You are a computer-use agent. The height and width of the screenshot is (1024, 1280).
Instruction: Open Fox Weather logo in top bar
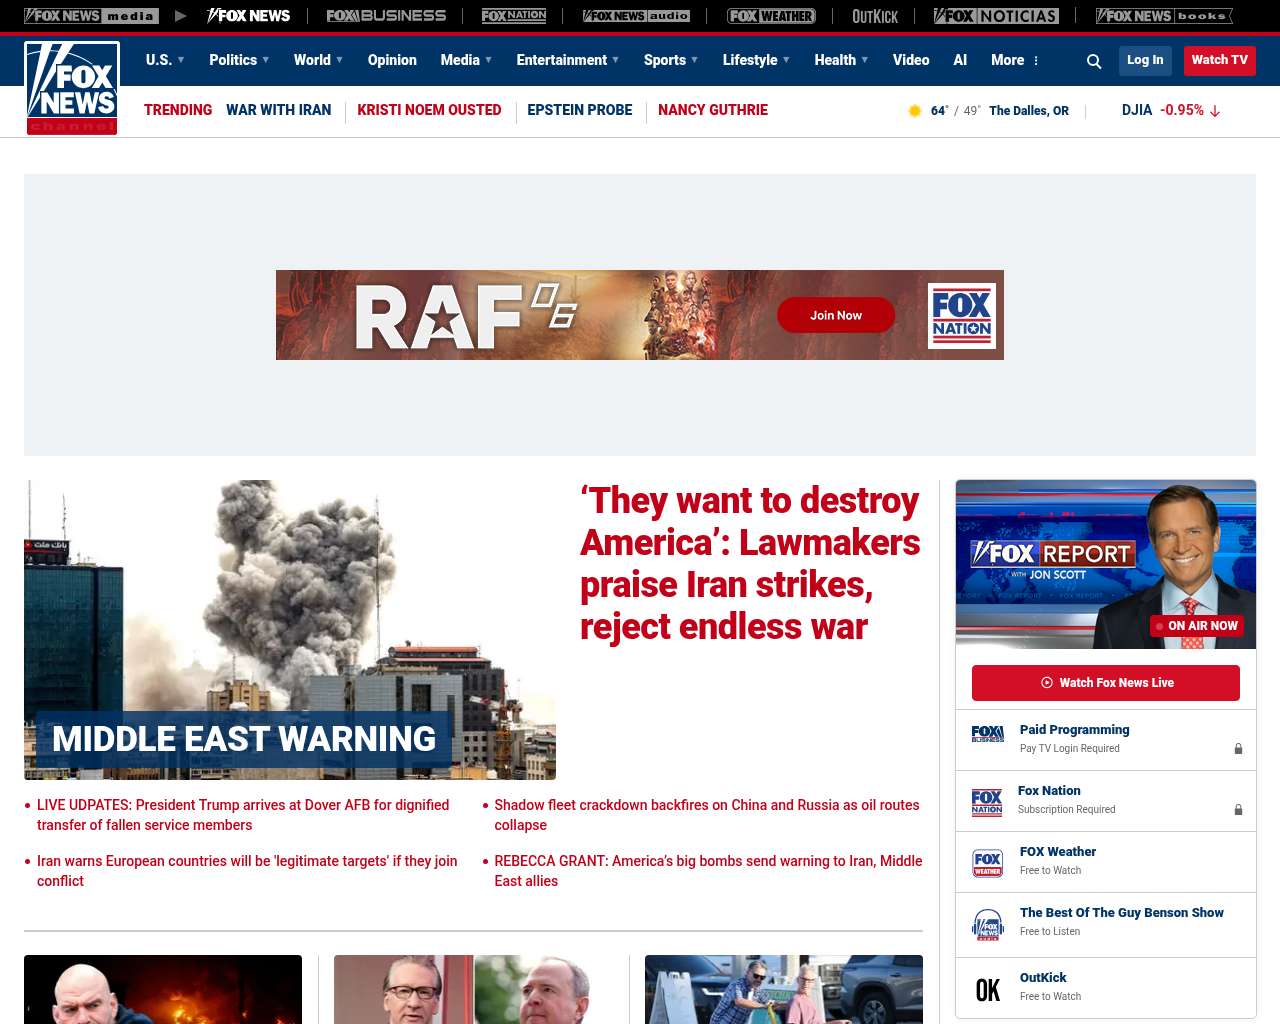point(771,16)
